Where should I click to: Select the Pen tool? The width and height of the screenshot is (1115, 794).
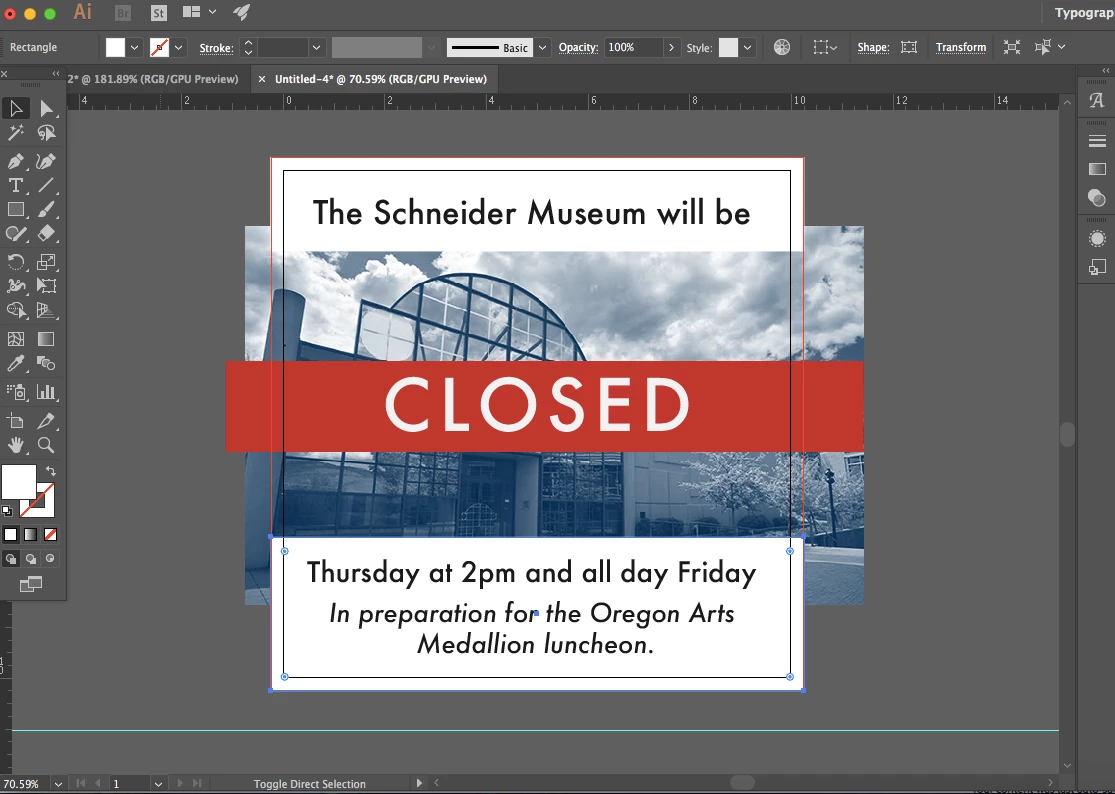[16, 161]
